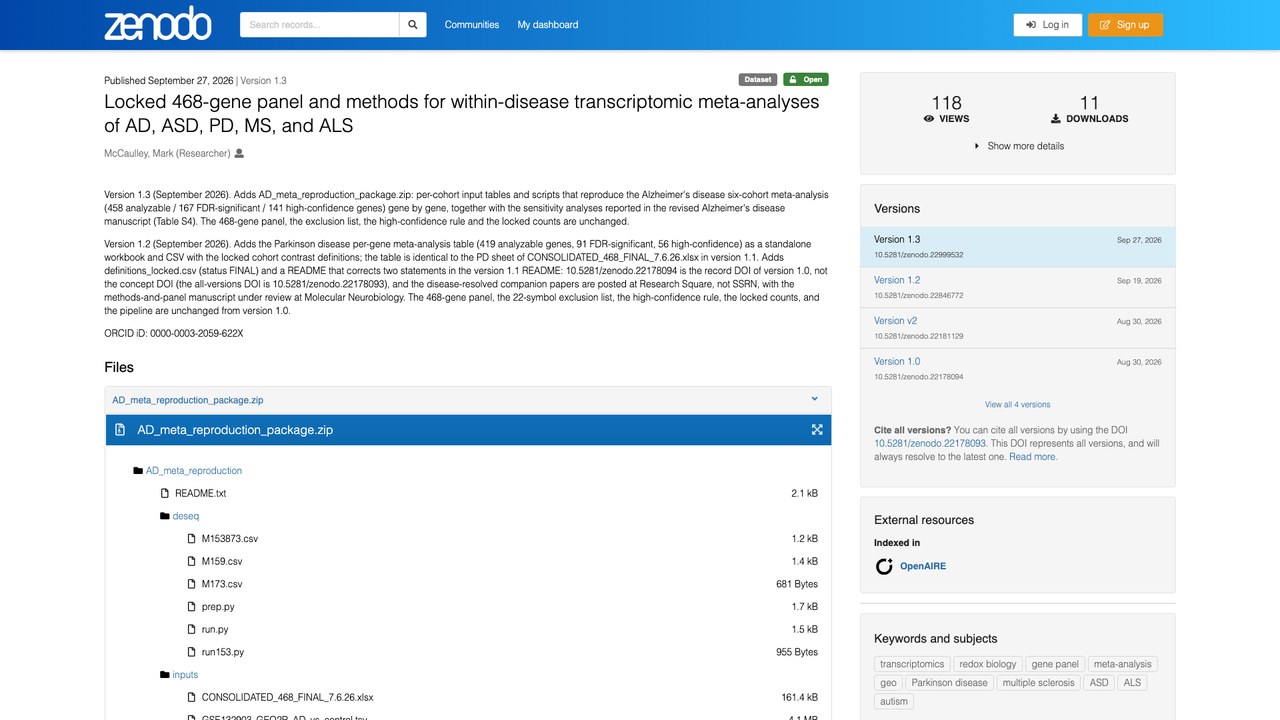Click the zip file icon in preview header

coord(120,430)
